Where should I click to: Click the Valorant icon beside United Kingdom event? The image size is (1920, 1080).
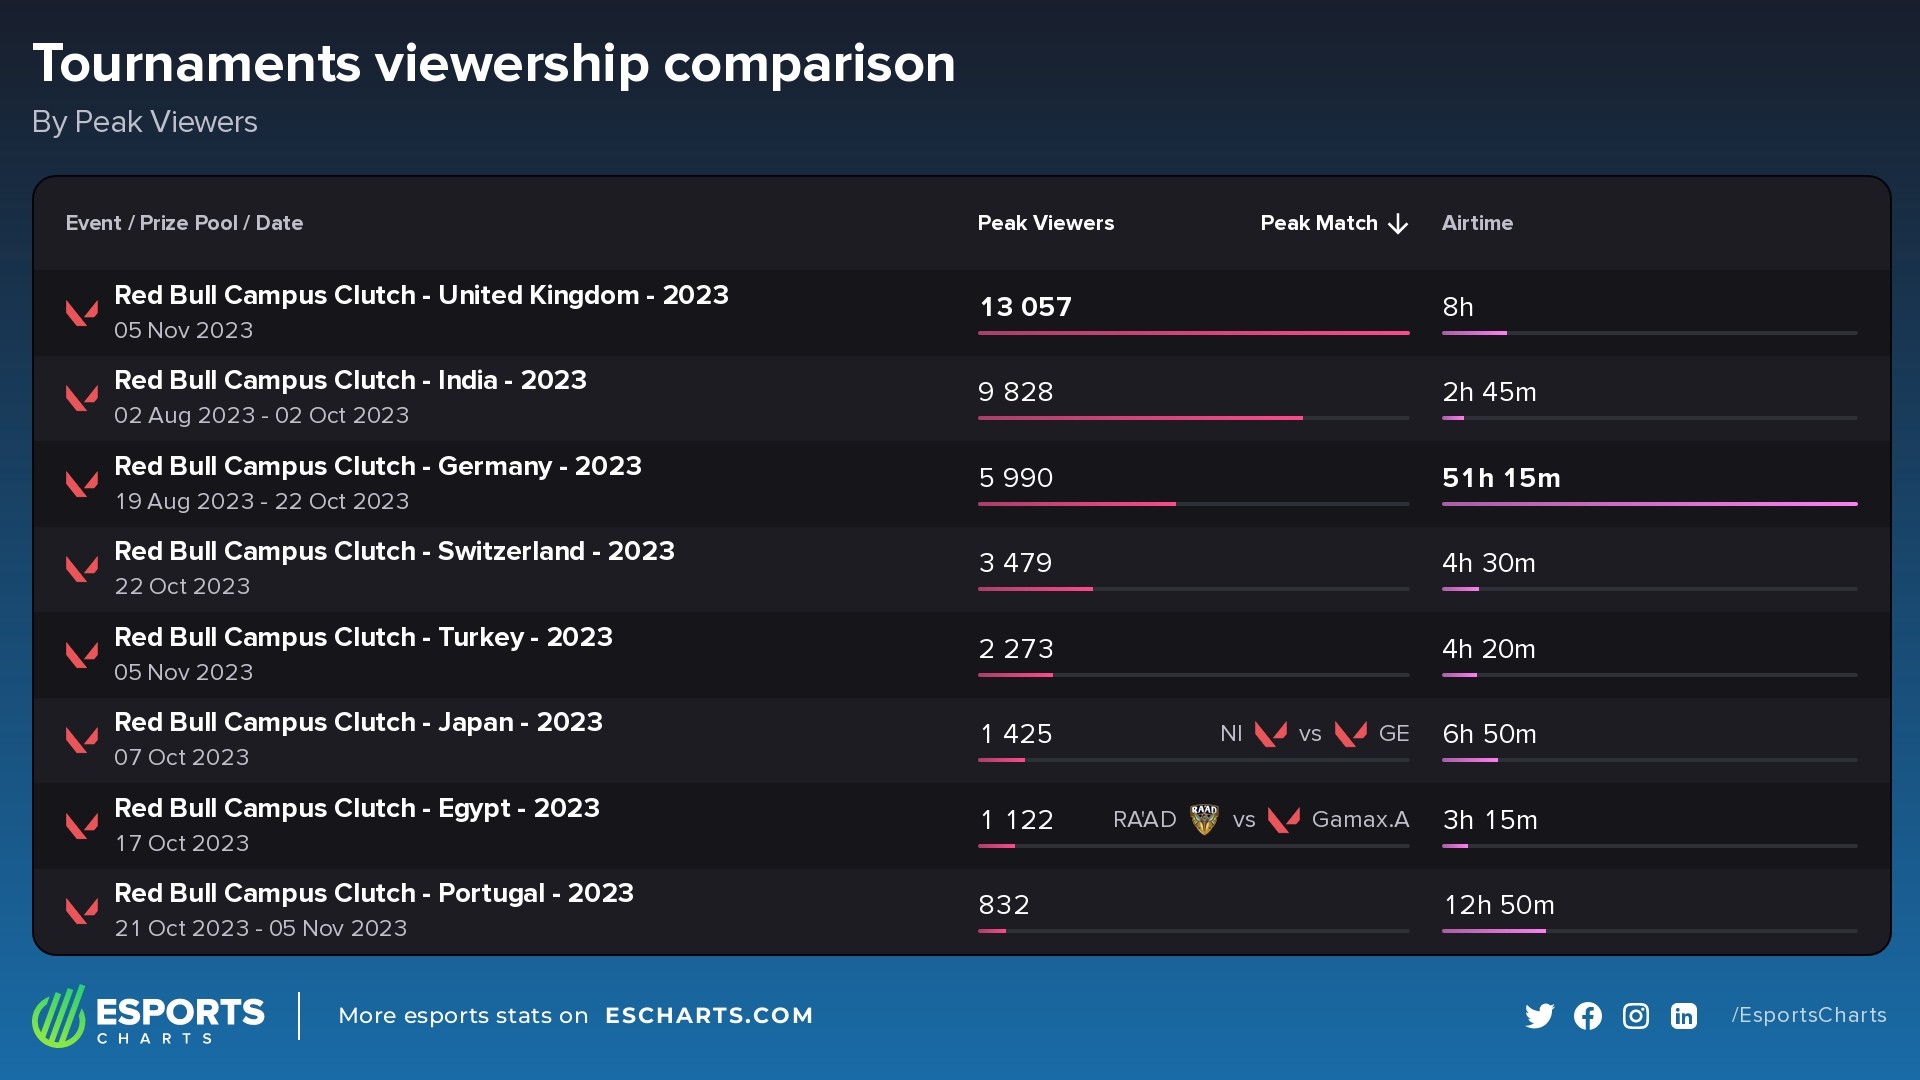[82, 313]
